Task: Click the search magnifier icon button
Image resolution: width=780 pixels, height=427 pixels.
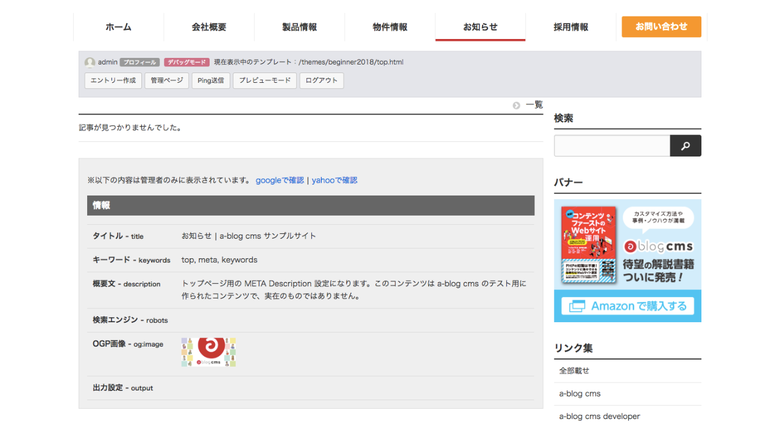Action: pos(685,146)
